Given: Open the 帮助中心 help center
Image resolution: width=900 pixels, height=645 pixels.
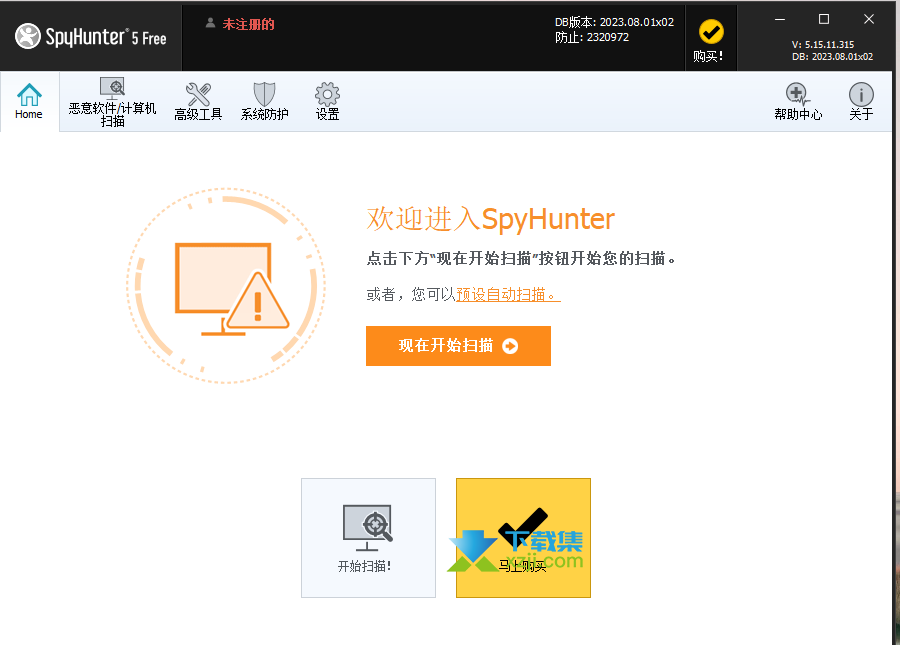Looking at the screenshot, I should point(798,102).
